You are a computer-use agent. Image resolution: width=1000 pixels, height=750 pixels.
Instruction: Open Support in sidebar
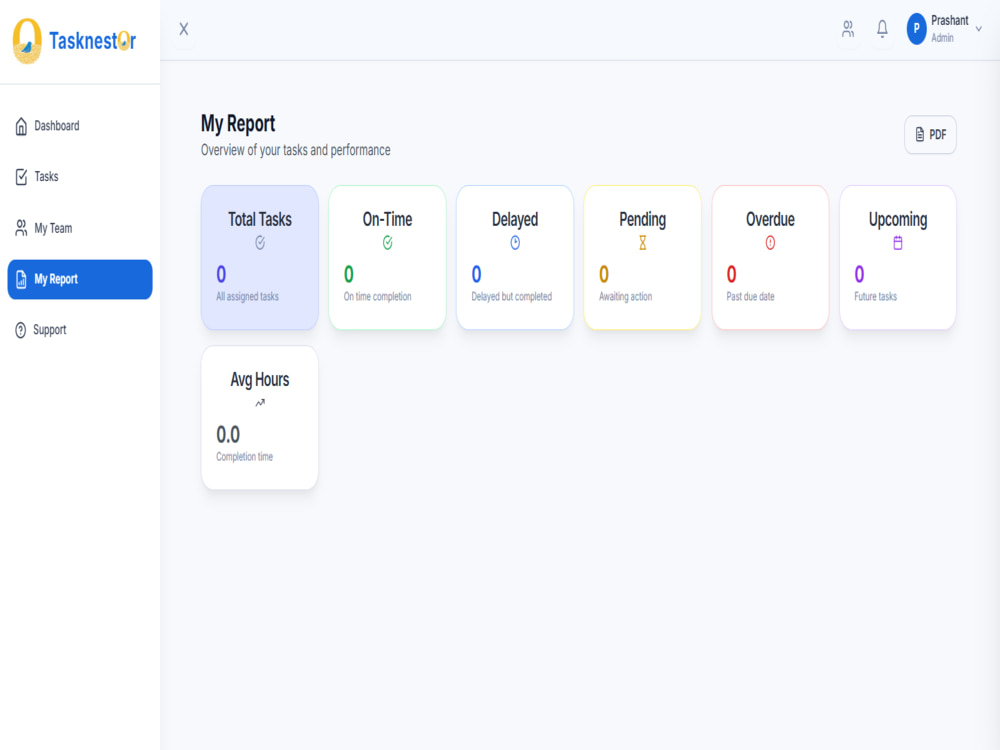[80, 330]
